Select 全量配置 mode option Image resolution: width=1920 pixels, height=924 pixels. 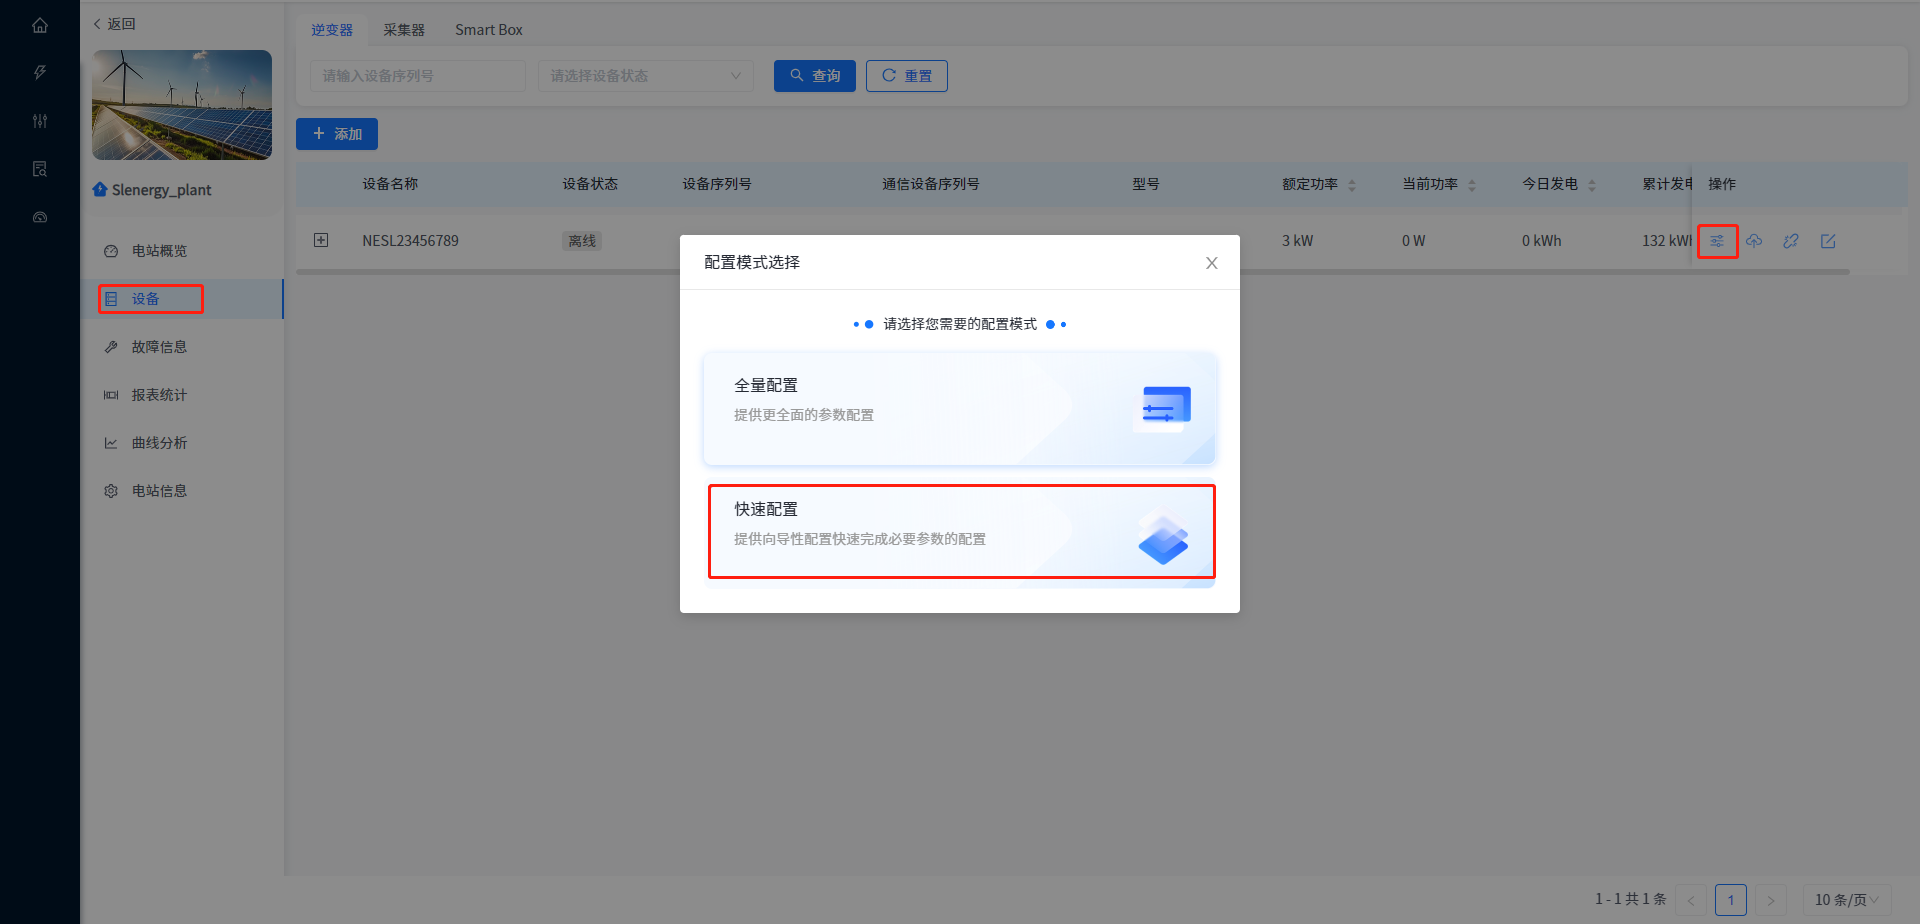click(x=960, y=408)
